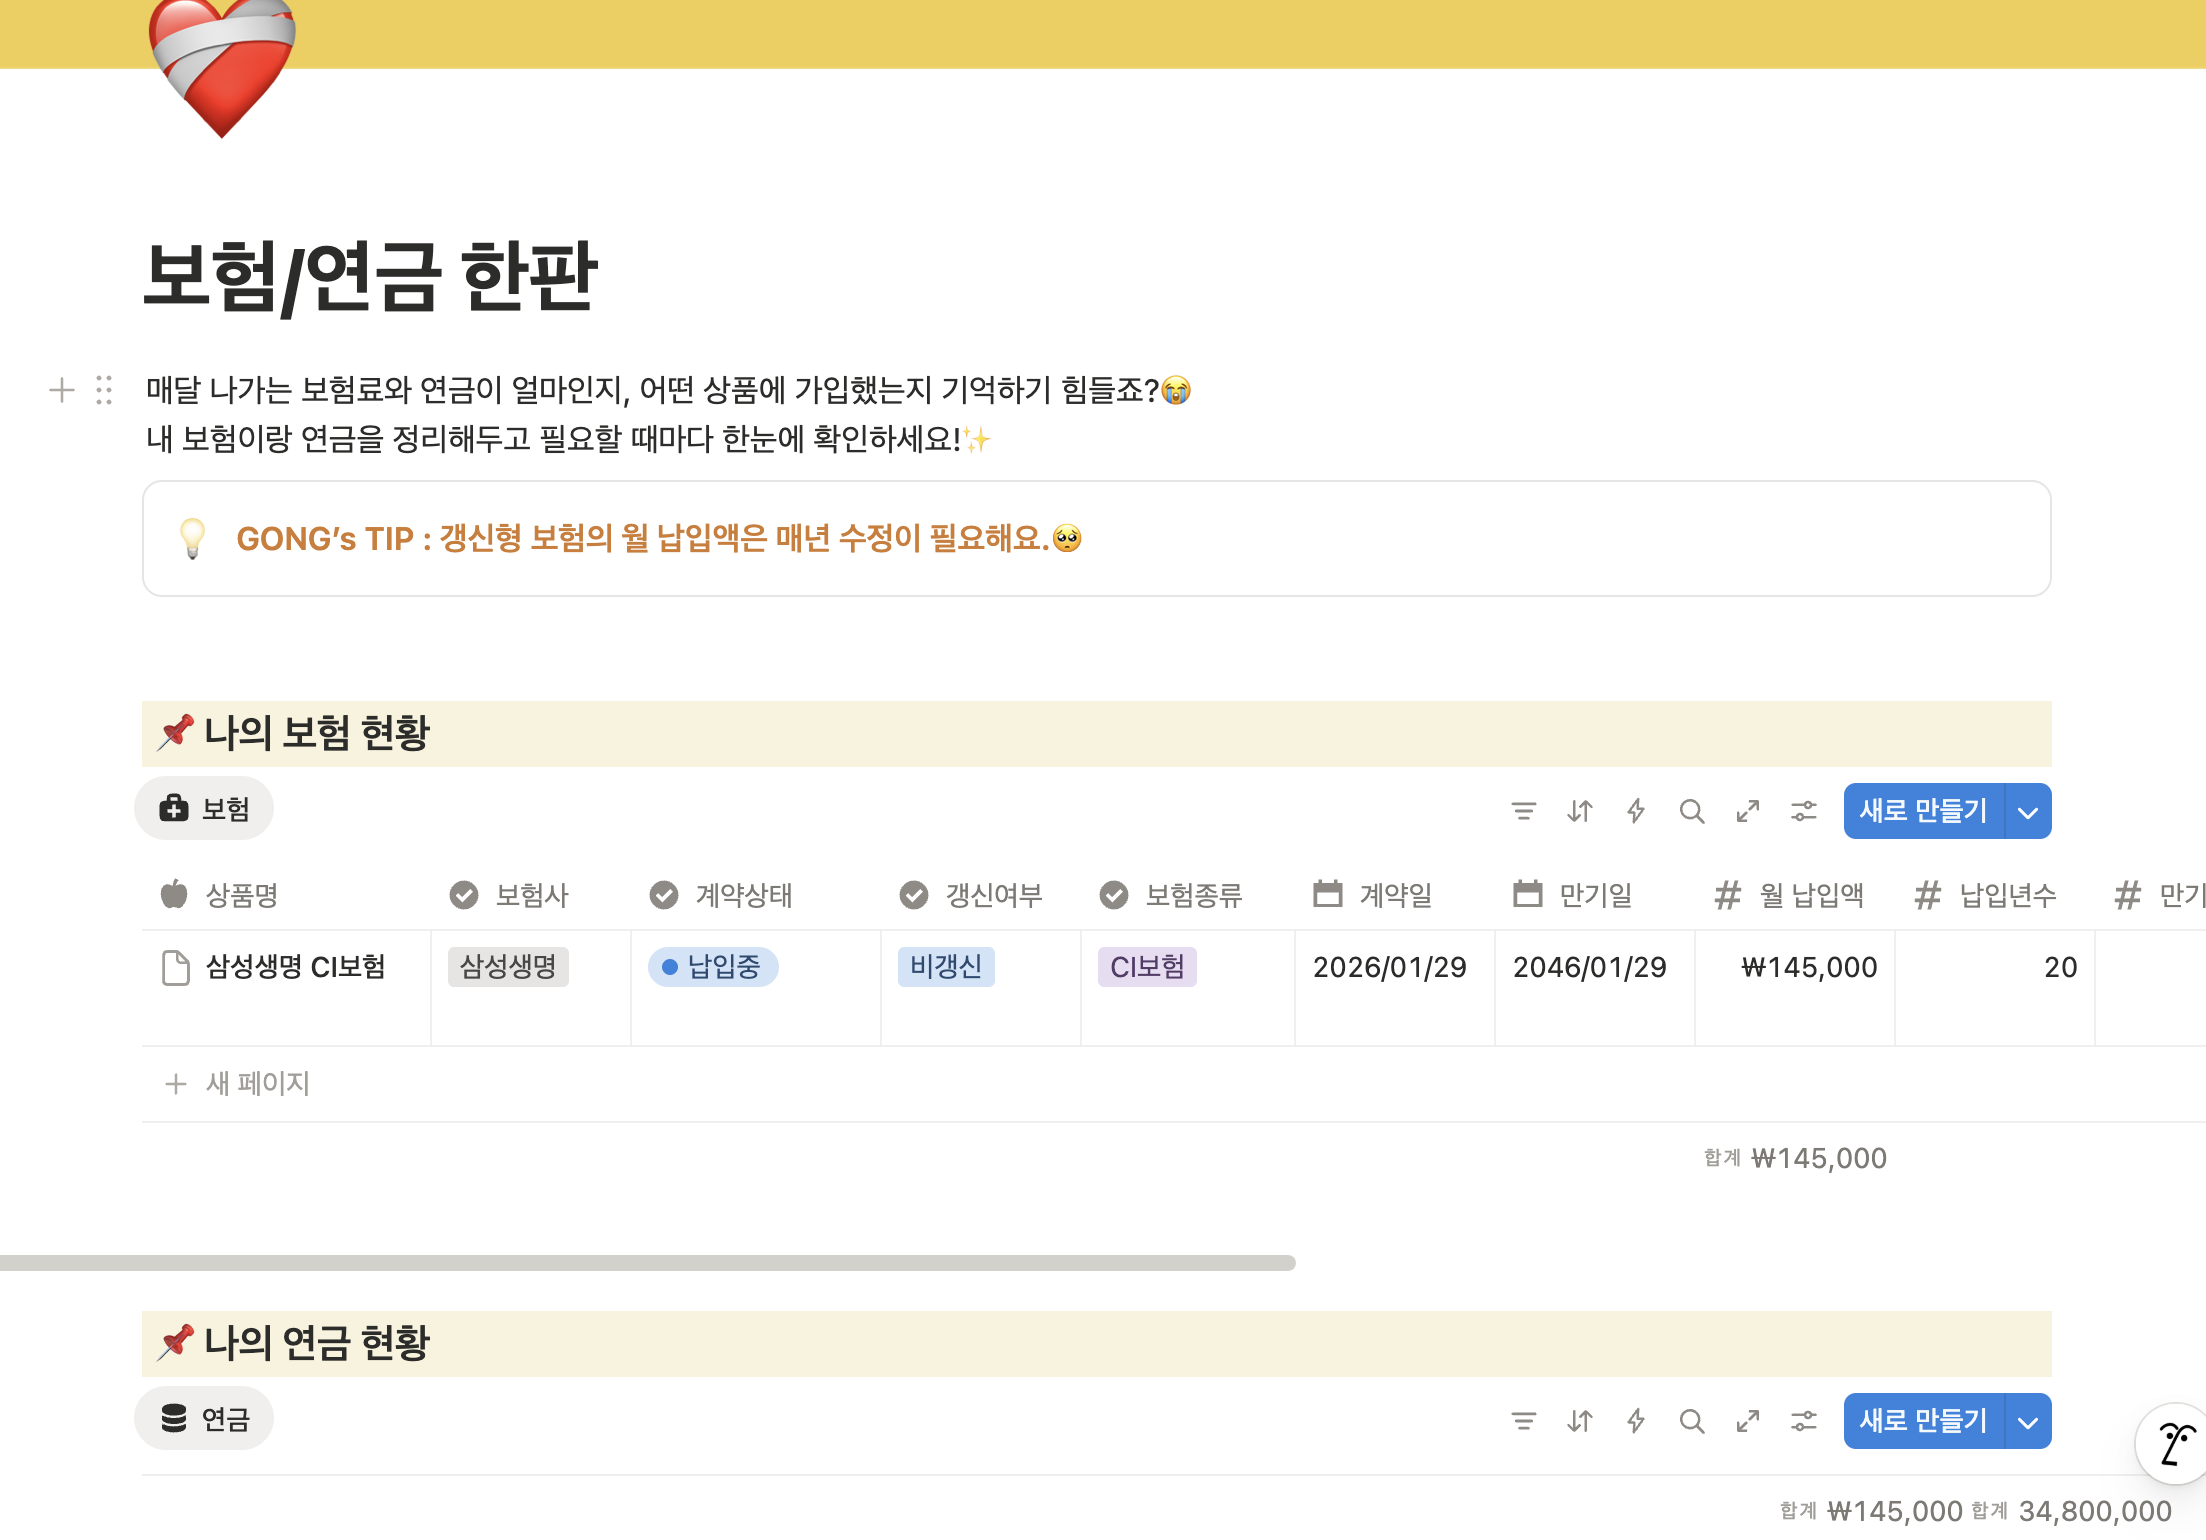The image size is (2206, 1540).
Task: Click the horizontal scrollbar under insurance table
Action: [648, 1263]
